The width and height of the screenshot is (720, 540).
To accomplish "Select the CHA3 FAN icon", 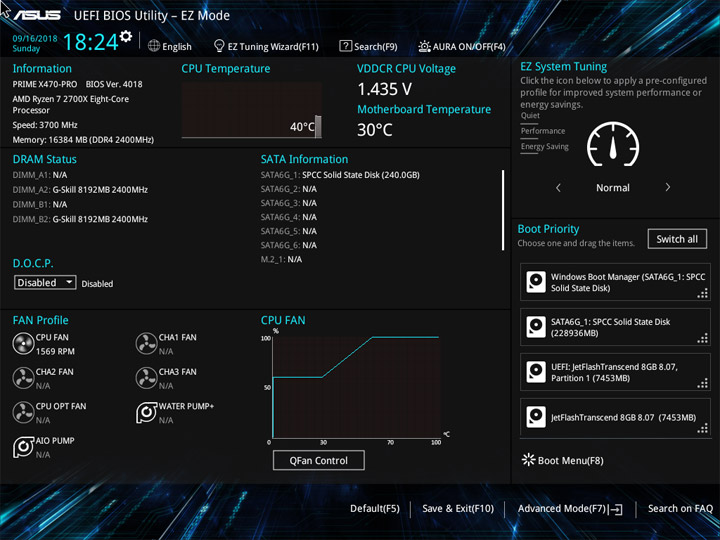I will (x=146, y=378).
